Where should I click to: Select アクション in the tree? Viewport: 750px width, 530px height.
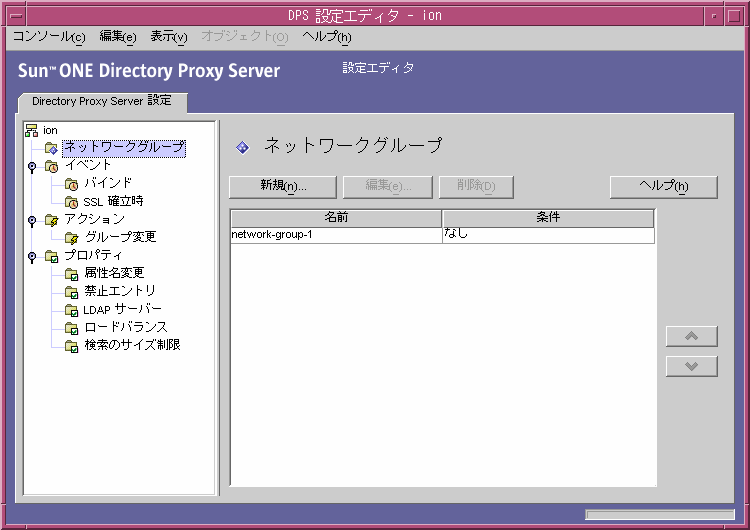95,219
